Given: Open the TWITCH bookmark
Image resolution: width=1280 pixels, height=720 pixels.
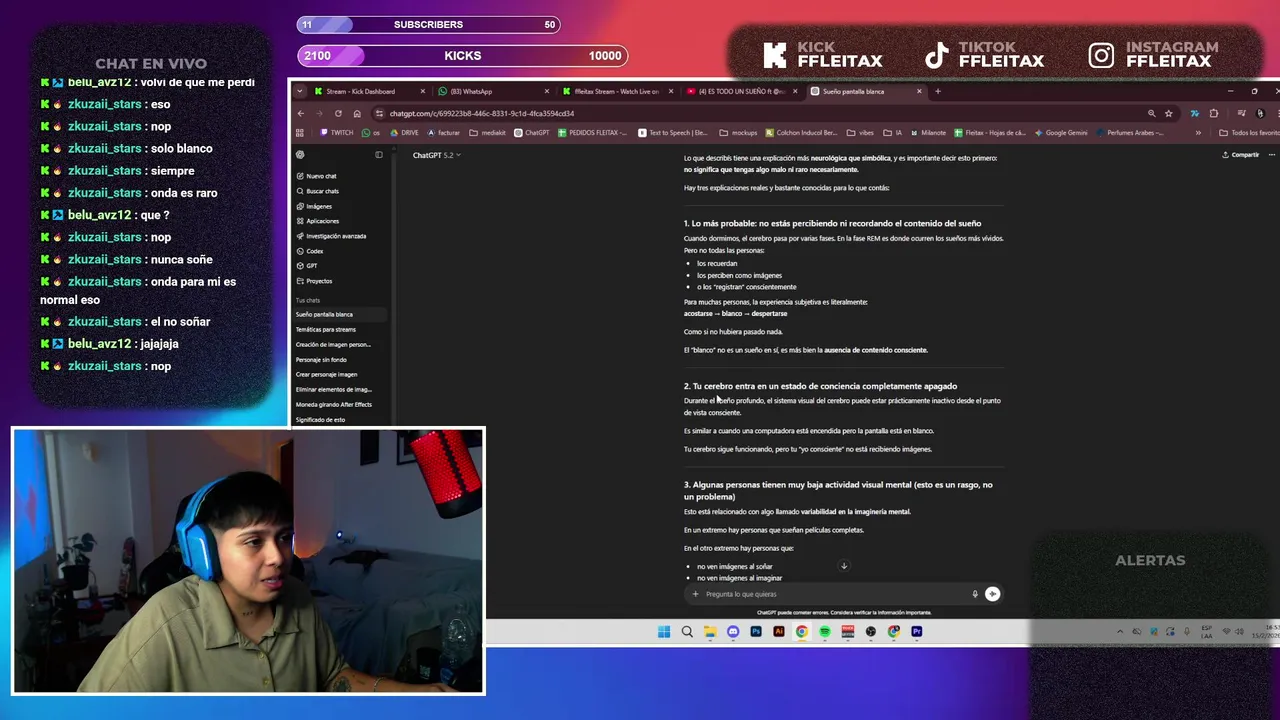Looking at the screenshot, I should (336, 132).
